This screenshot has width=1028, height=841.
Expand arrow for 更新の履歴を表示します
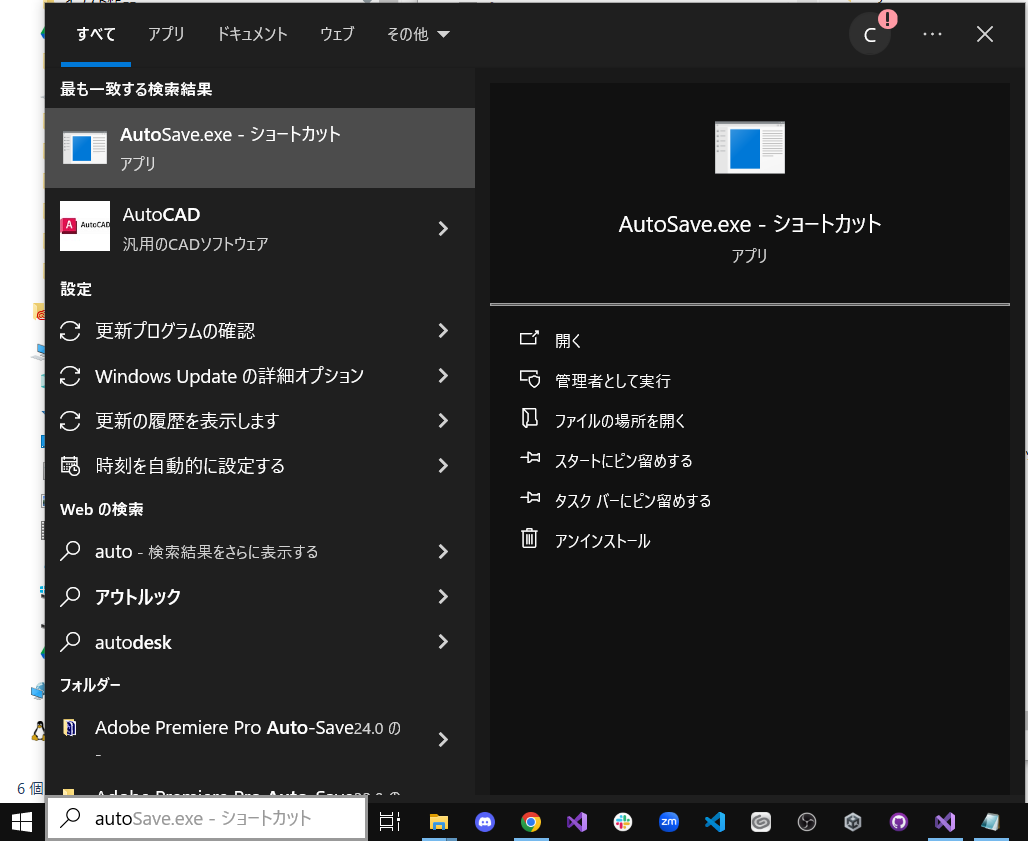tap(443, 421)
